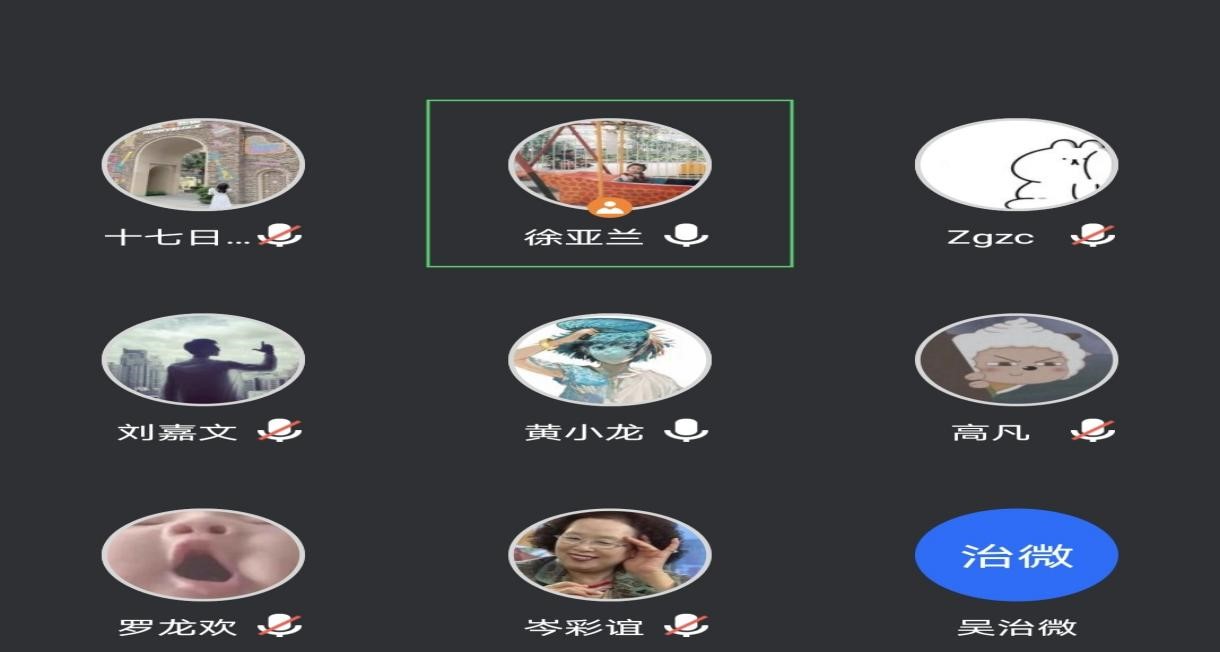Image resolution: width=1220 pixels, height=652 pixels.
Task: Select 徐亚兰's avatar in the highlighted tile
Action: pyautogui.click(x=610, y=164)
